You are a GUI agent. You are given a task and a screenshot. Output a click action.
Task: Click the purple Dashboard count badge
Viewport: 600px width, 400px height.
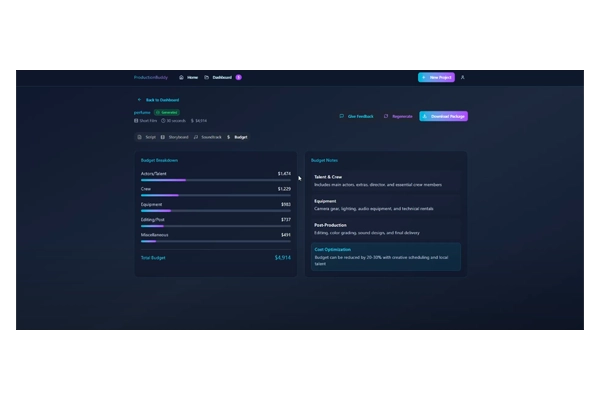tap(238, 77)
